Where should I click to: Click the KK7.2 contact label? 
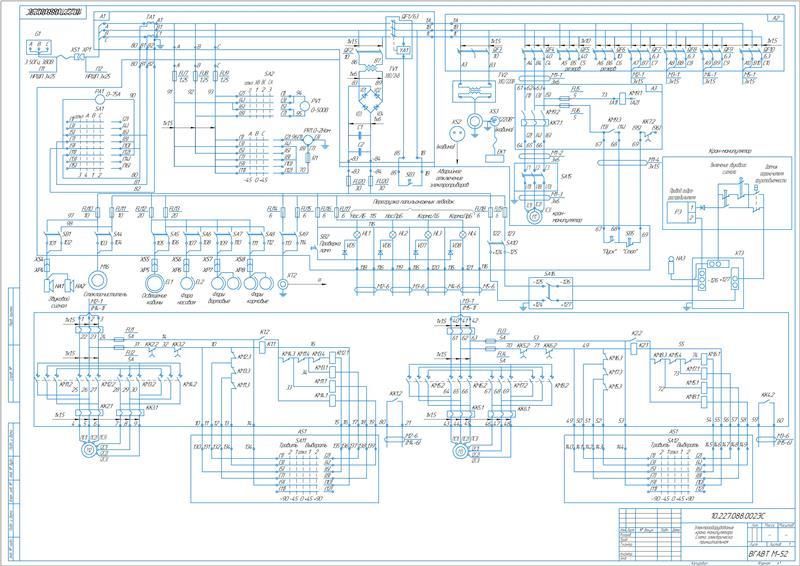649,122
